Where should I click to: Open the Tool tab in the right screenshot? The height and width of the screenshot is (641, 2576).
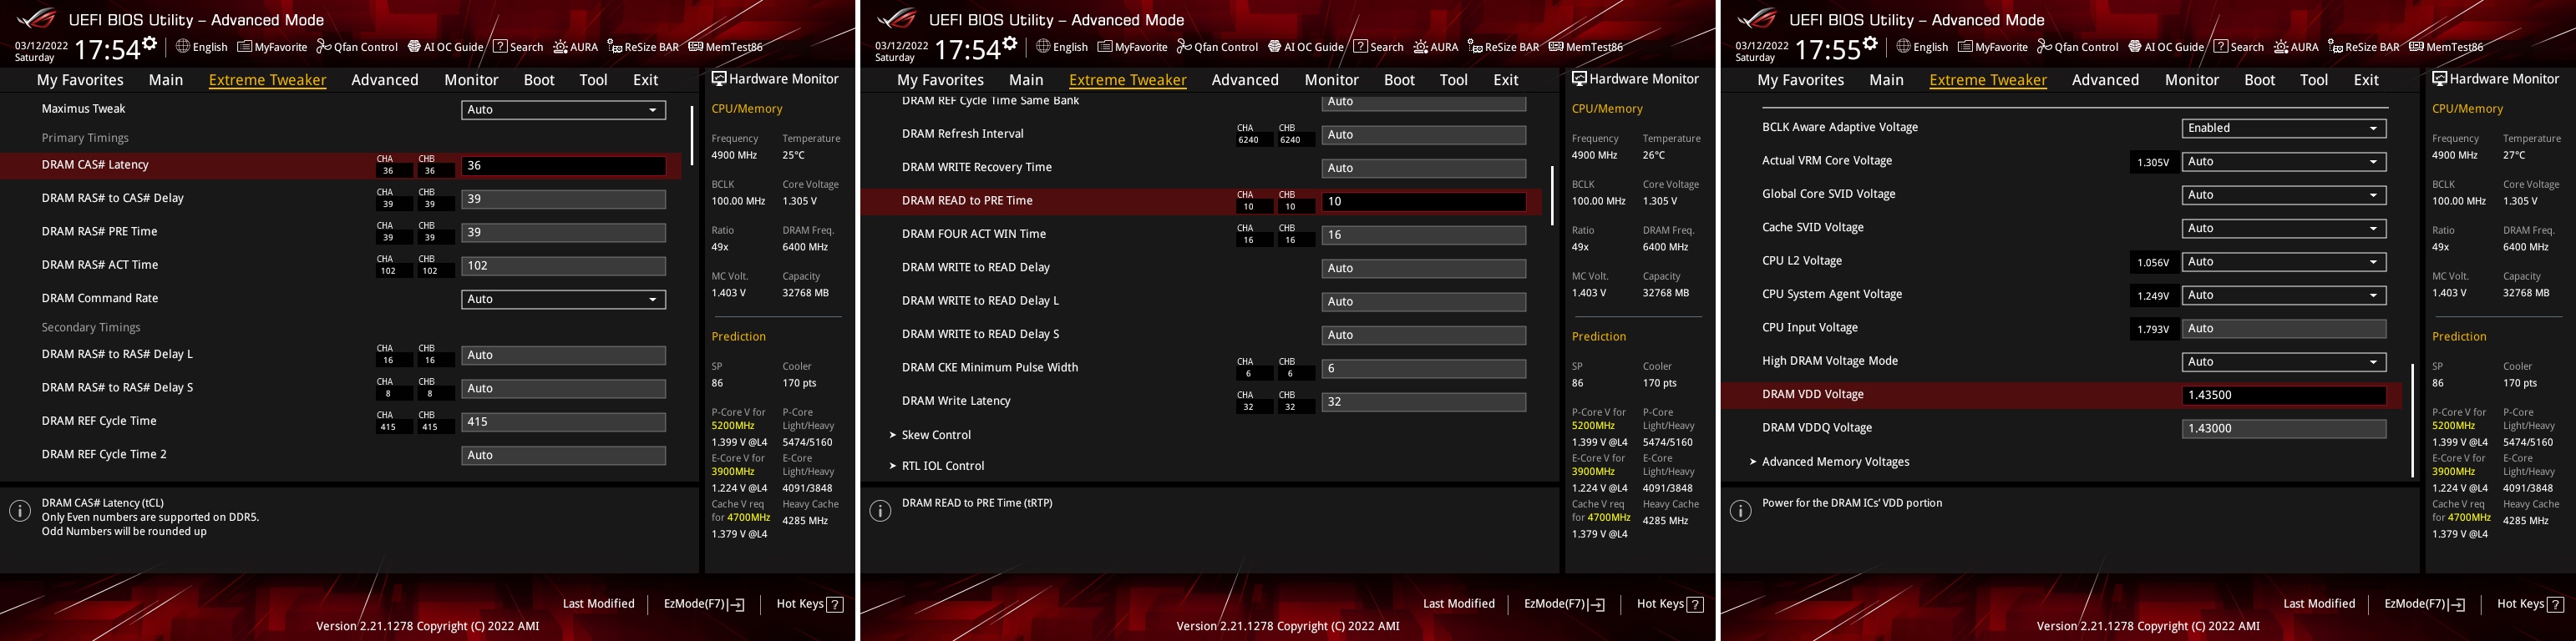(x=2313, y=80)
